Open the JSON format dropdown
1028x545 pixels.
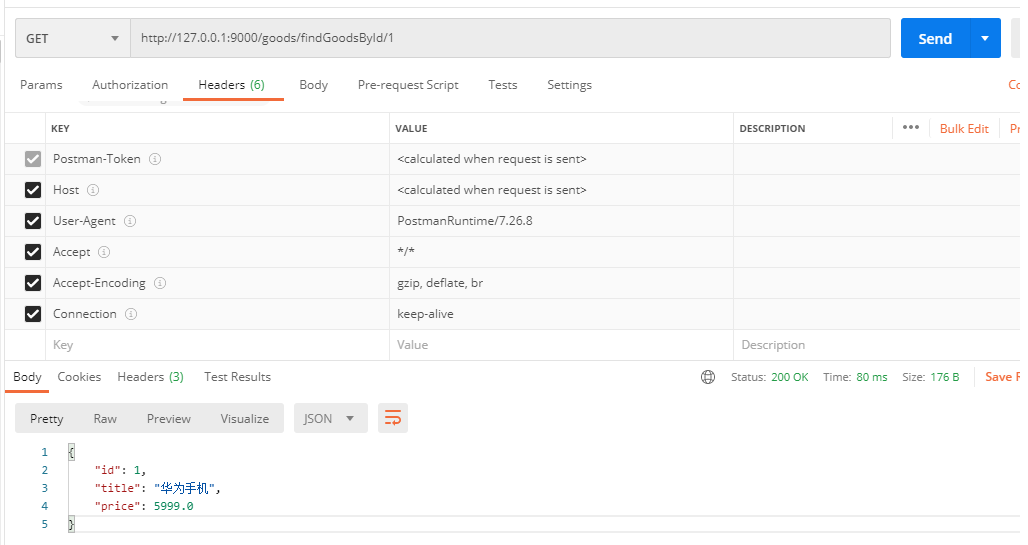coord(328,418)
